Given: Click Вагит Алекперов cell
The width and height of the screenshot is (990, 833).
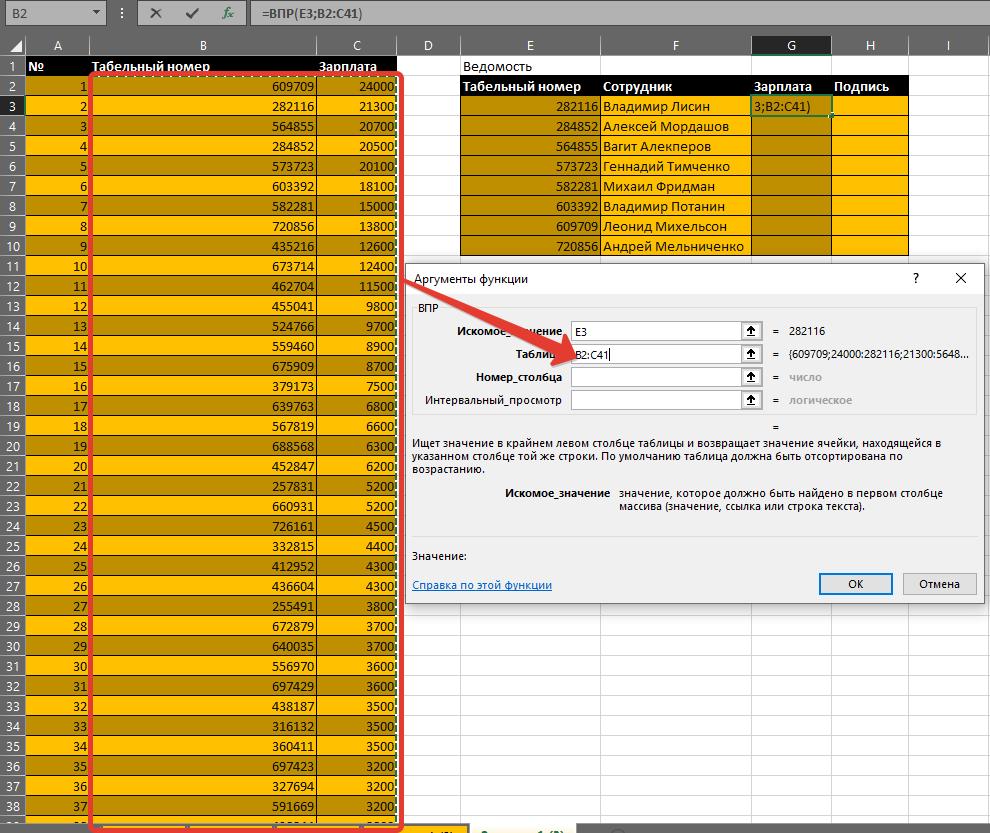Looking at the screenshot, I should (676, 147).
